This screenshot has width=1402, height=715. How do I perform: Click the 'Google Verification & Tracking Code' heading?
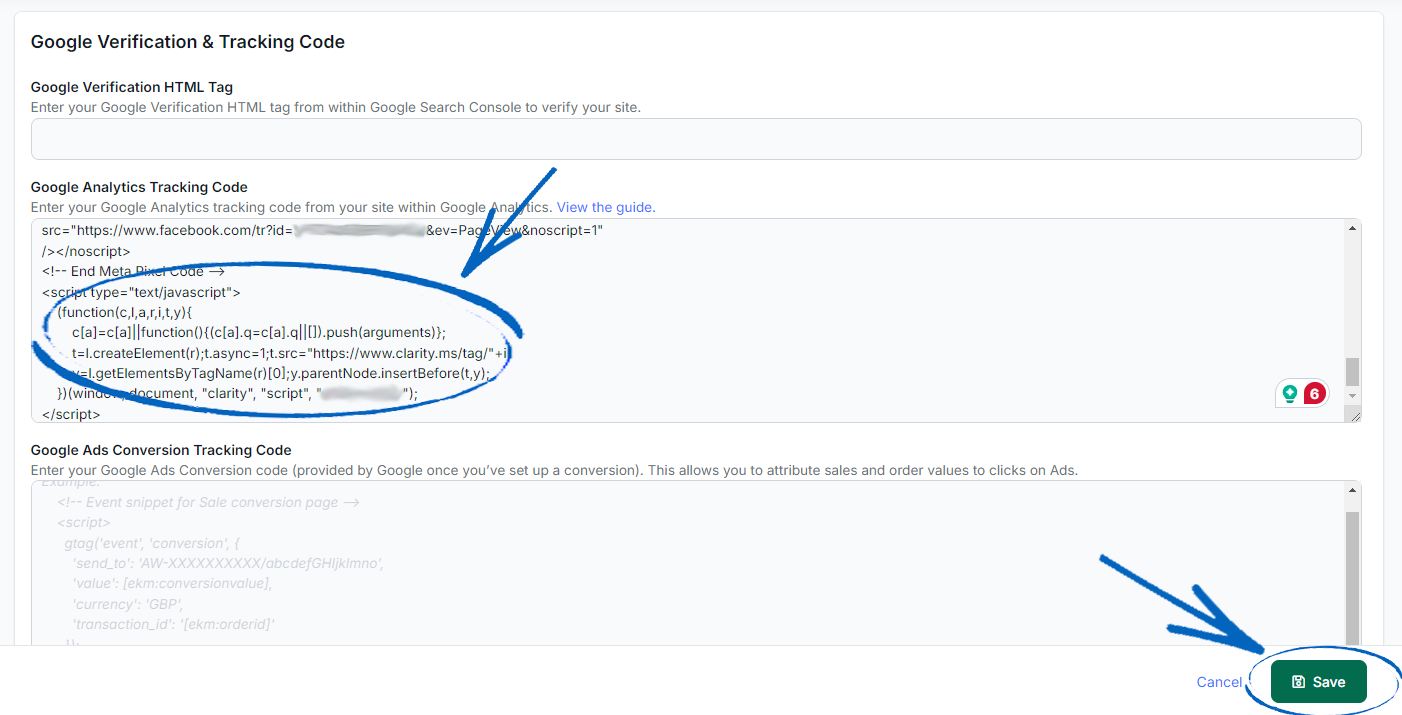[188, 42]
